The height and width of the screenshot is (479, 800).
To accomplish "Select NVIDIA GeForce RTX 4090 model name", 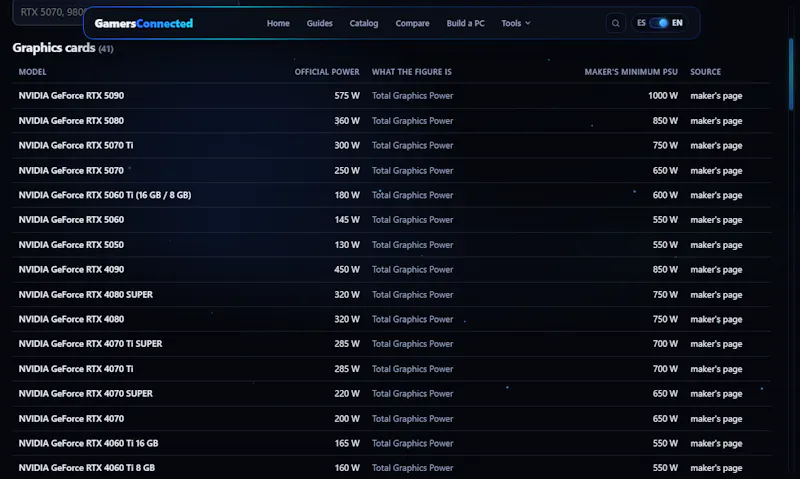I will tap(71, 269).
